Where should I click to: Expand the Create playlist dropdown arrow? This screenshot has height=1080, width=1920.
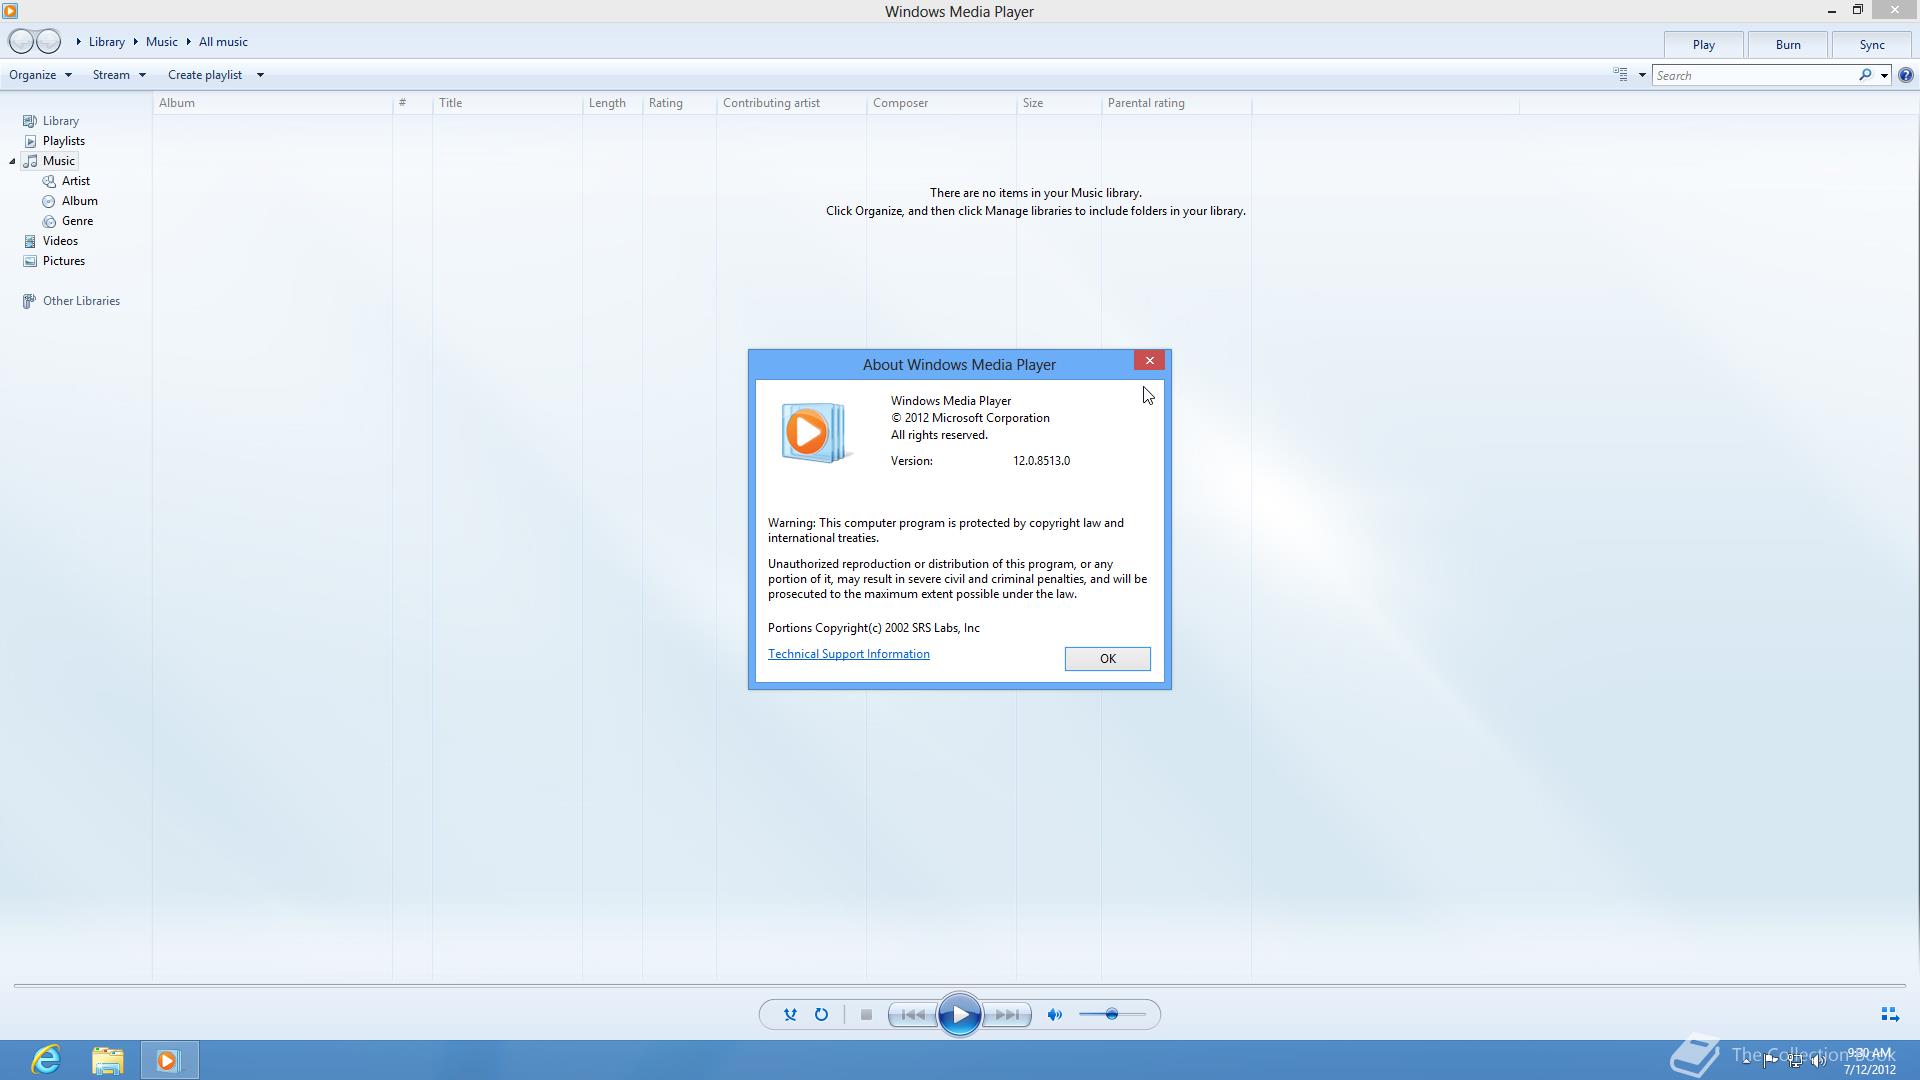click(x=260, y=75)
